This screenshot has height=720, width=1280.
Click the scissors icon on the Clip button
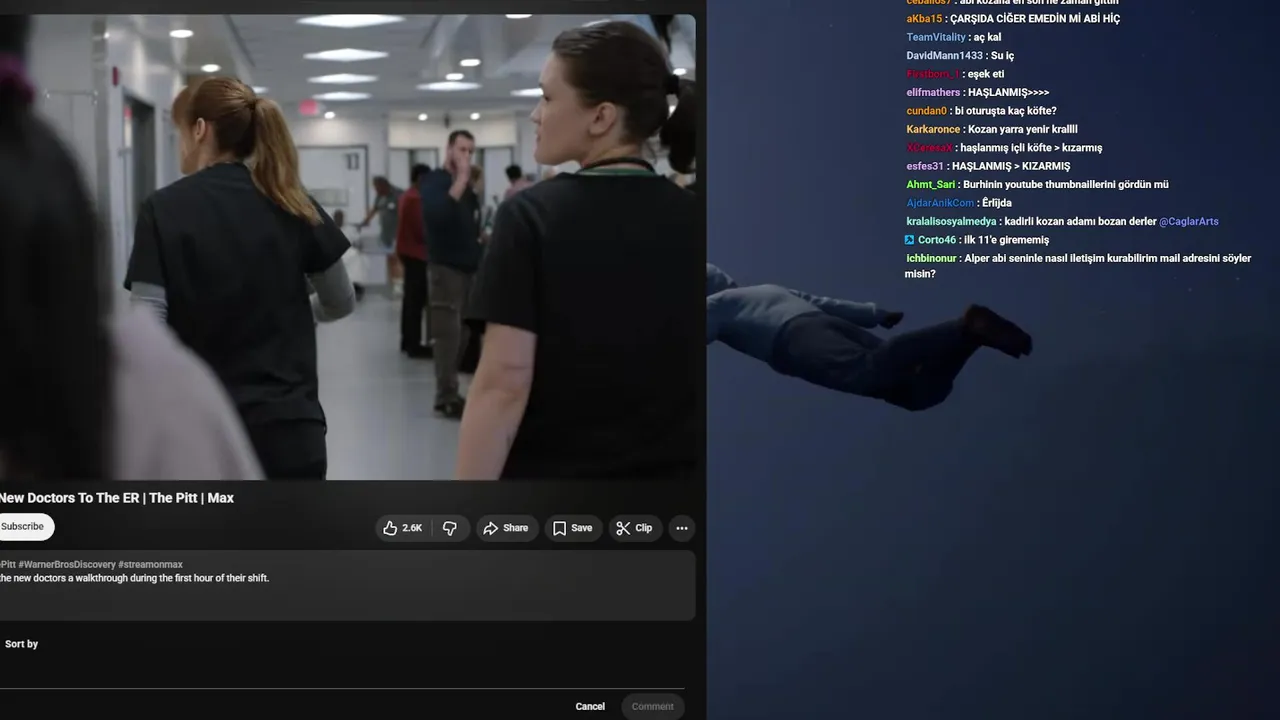pos(623,528)
